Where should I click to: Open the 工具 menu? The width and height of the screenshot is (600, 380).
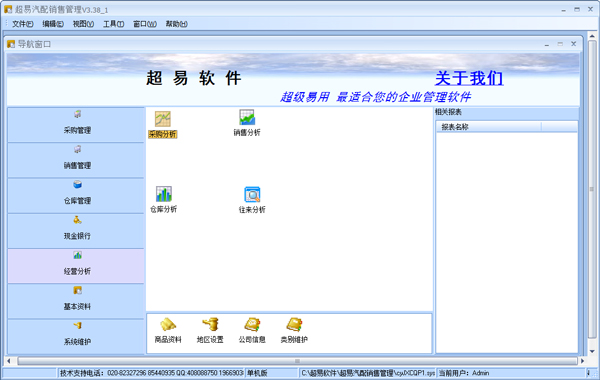point(113,24)
